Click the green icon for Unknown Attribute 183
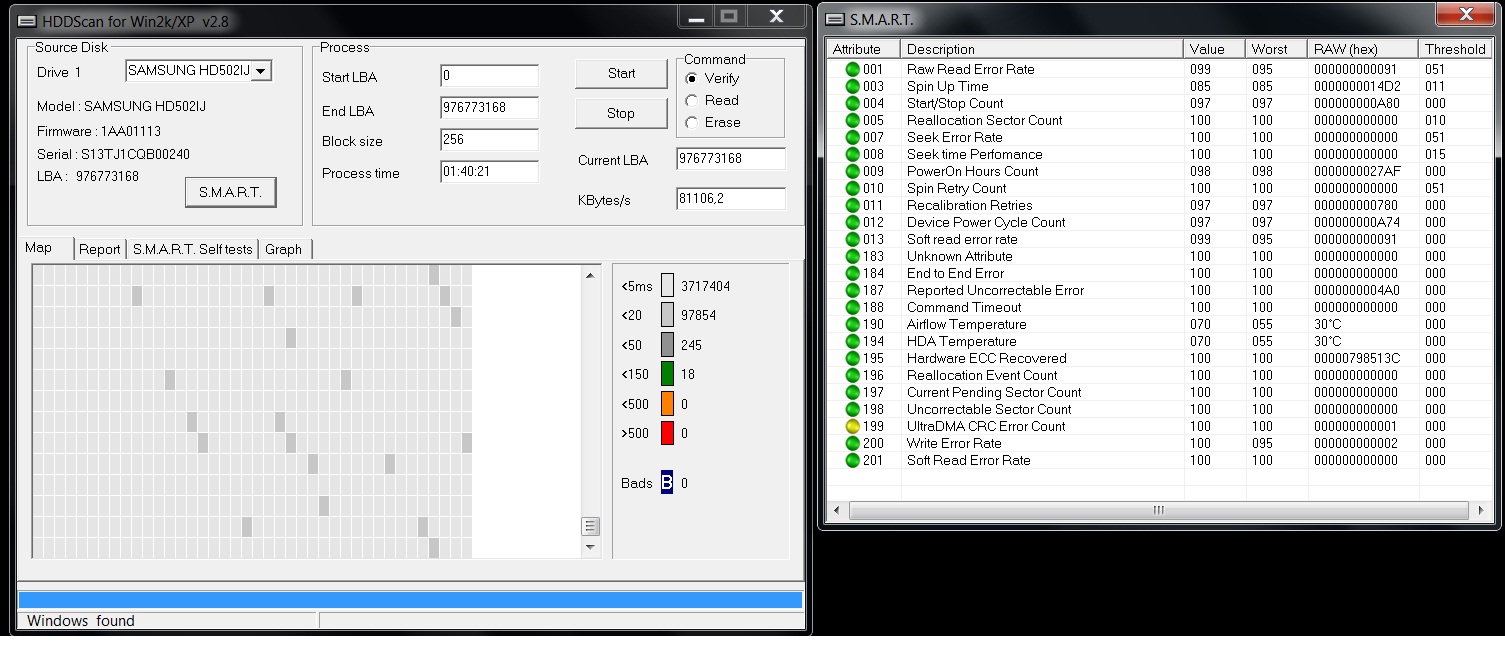Image resolution: width=1505 pixels, height=648 pixels. click(x=852, y=256)
